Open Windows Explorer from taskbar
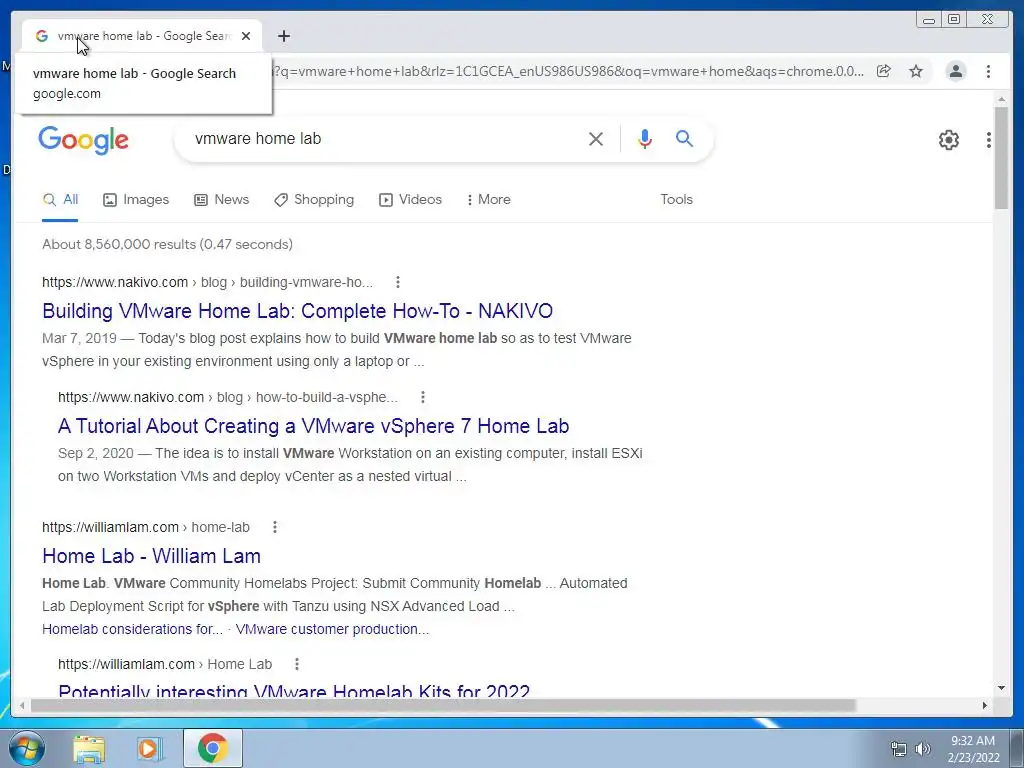1024x768 pixels. 89,748
